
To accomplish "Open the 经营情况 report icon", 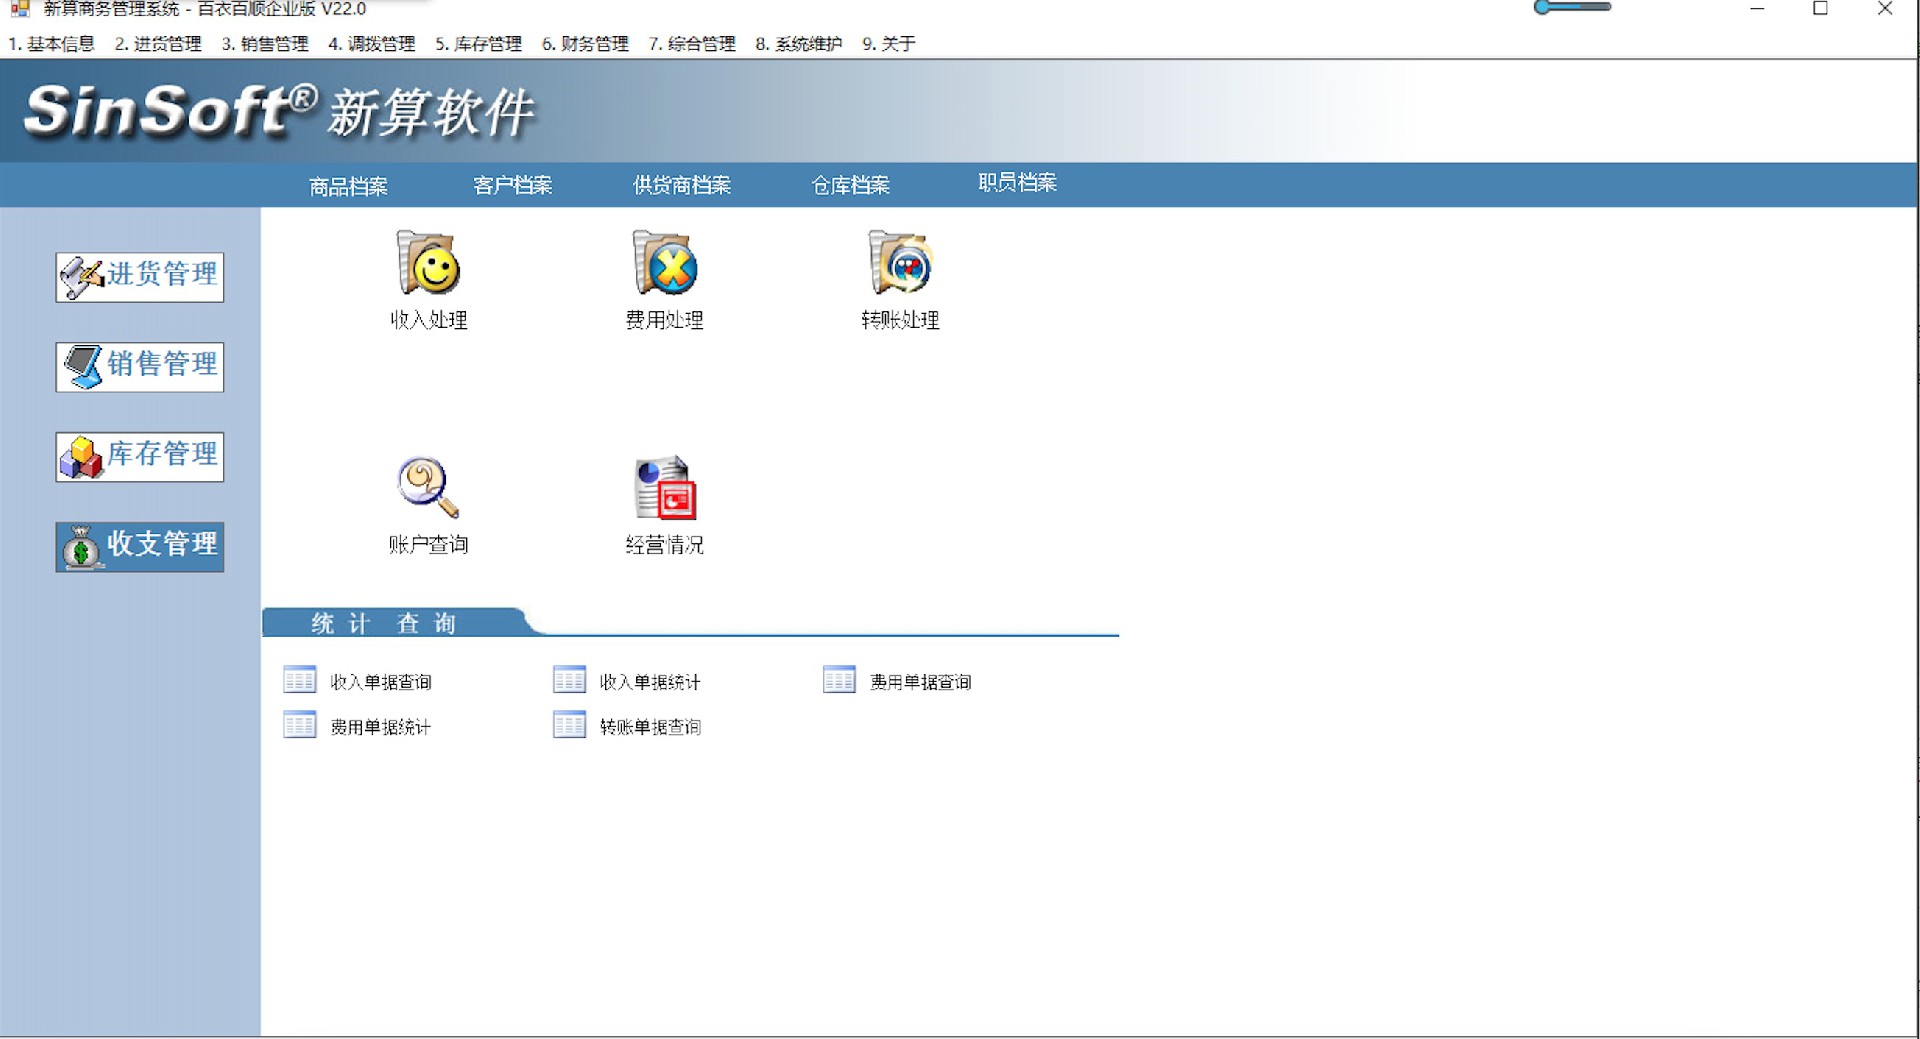I will 665,488.
